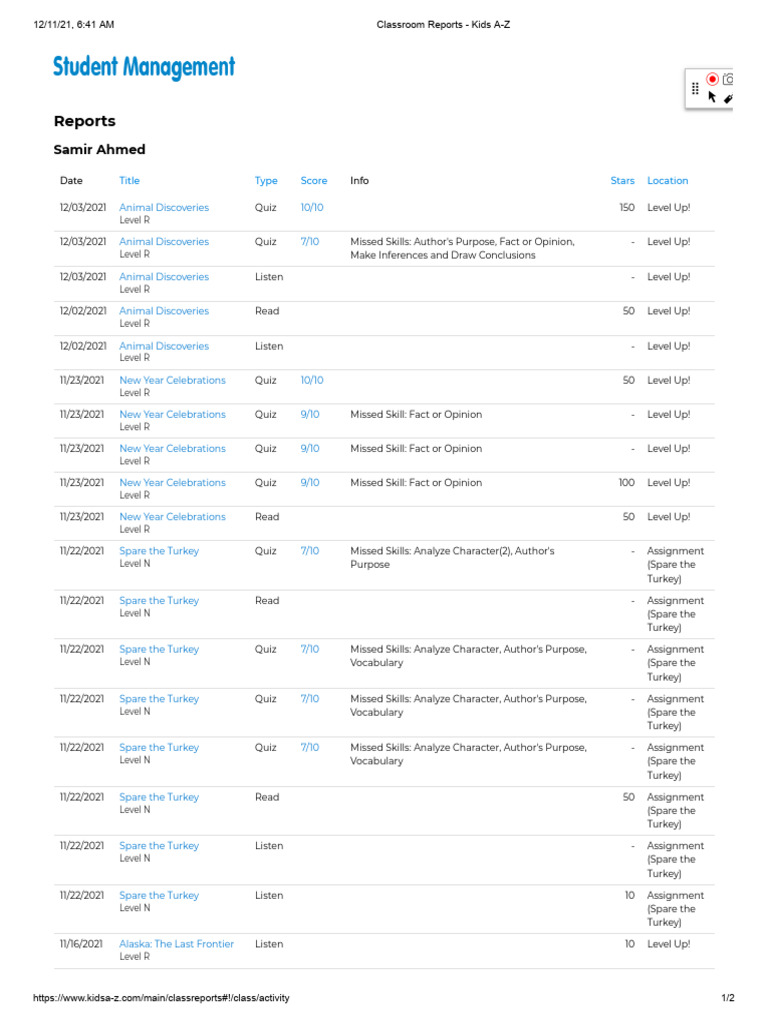Sort the report by Stars column

pyautogui.click(x=622, y=181)
